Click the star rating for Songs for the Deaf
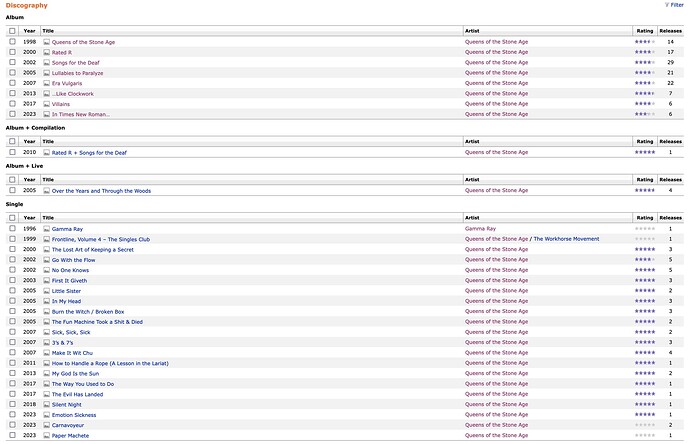The height and width of the screenshot is (444, 690). pos(645,62)
